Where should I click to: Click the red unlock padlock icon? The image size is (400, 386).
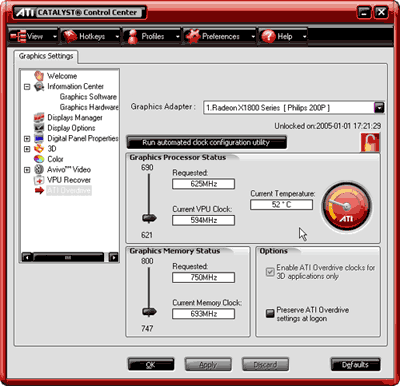click(x=370, y=142)
